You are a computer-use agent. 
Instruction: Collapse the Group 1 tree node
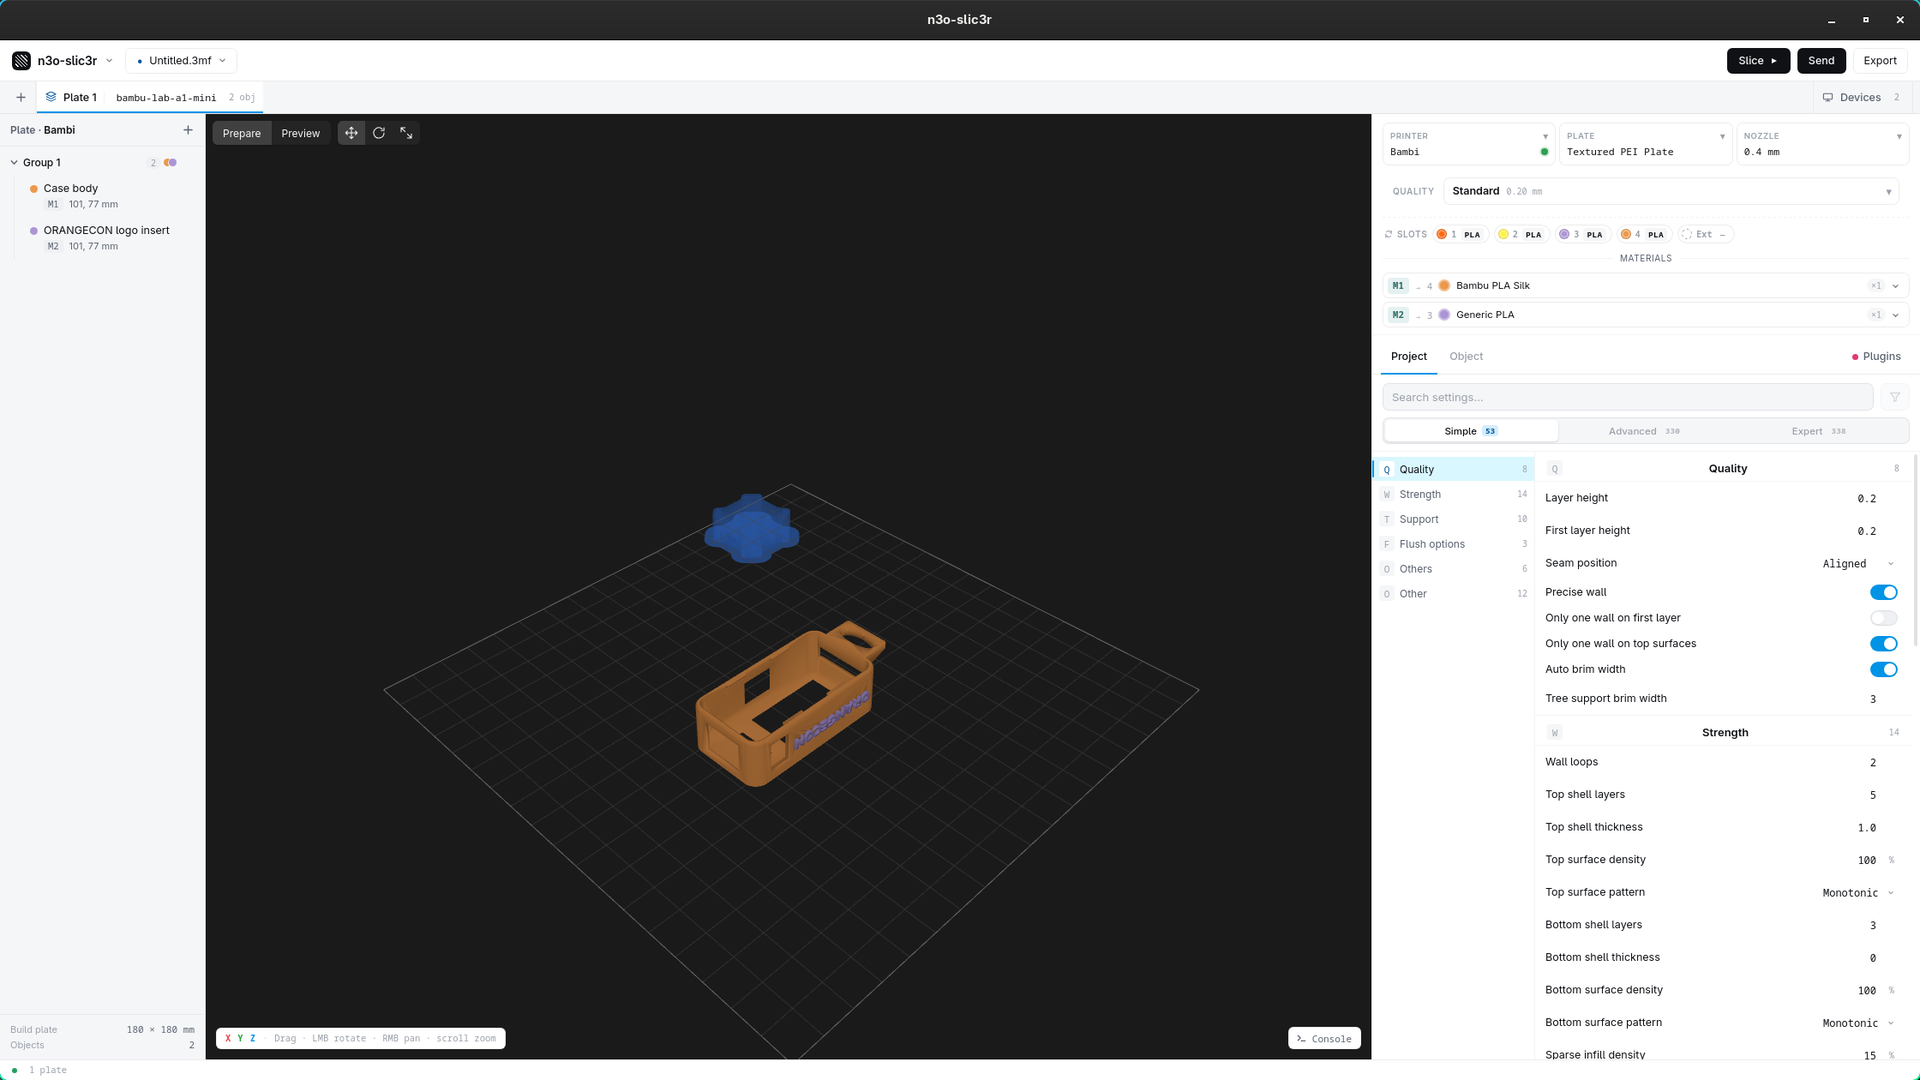click(14, 163)
